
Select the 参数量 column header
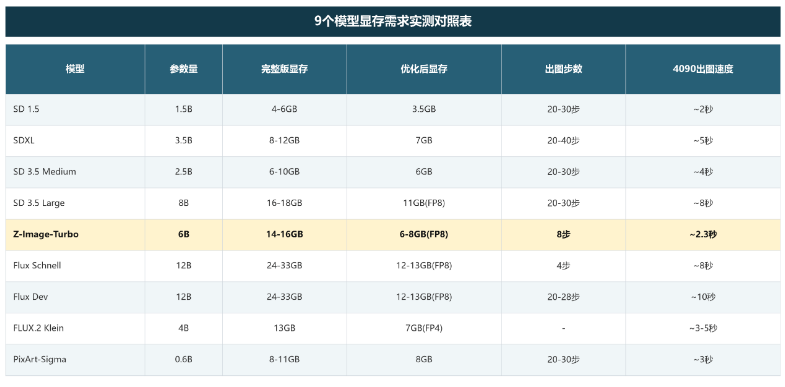point(184,69)
